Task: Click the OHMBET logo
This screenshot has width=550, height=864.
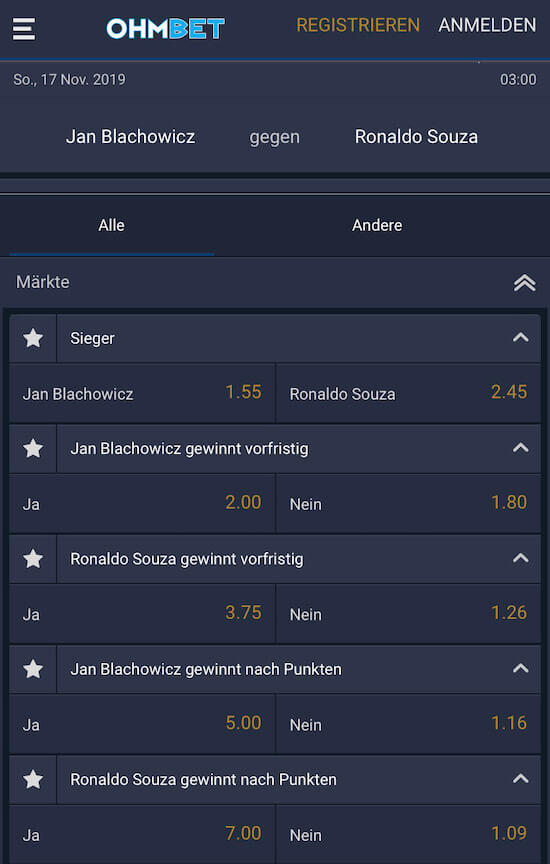Action: (x=165, y=29)
